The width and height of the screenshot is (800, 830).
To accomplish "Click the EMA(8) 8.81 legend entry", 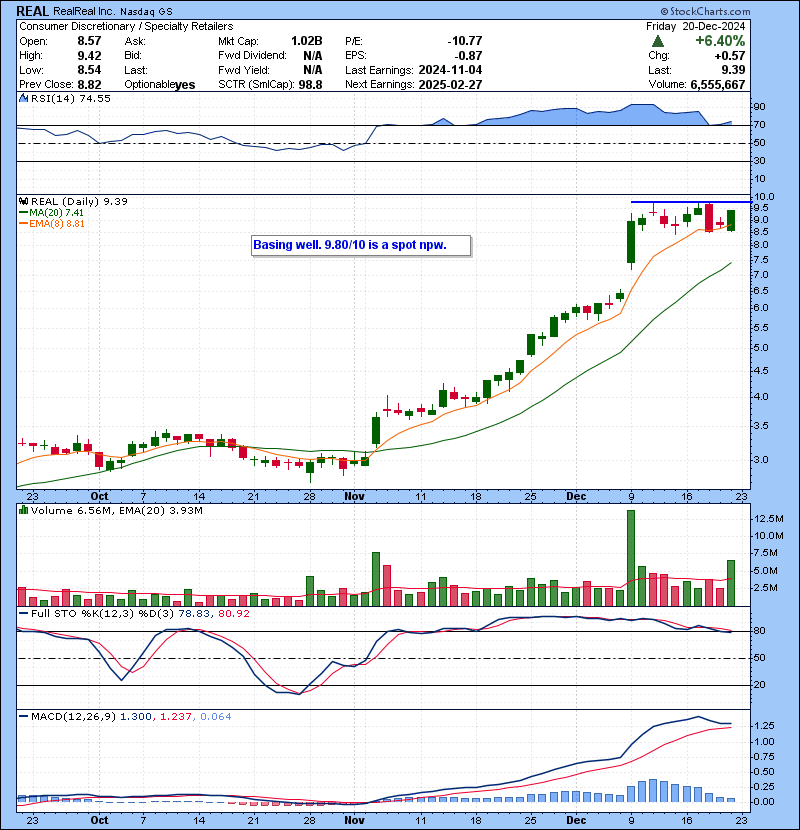I will 52,223.
